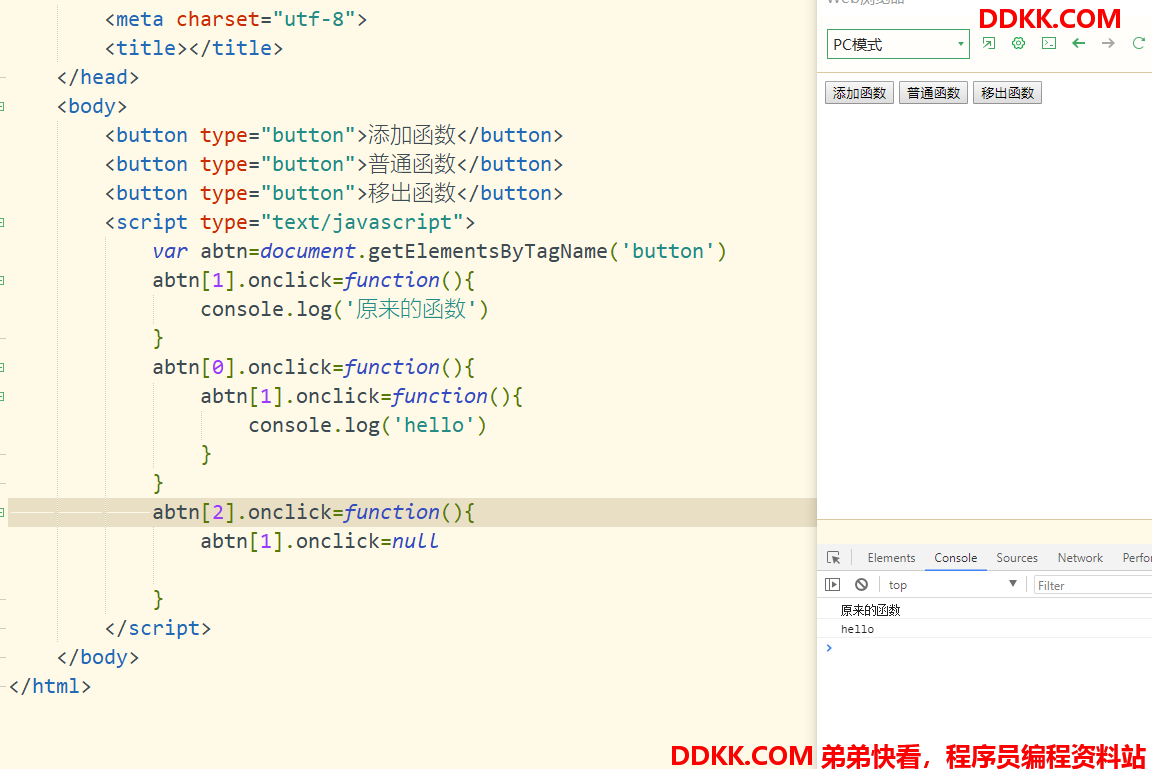This screenshot has height=769, width=1152.
Task: Go forward using the right arrow
Action: (1108, 43)
